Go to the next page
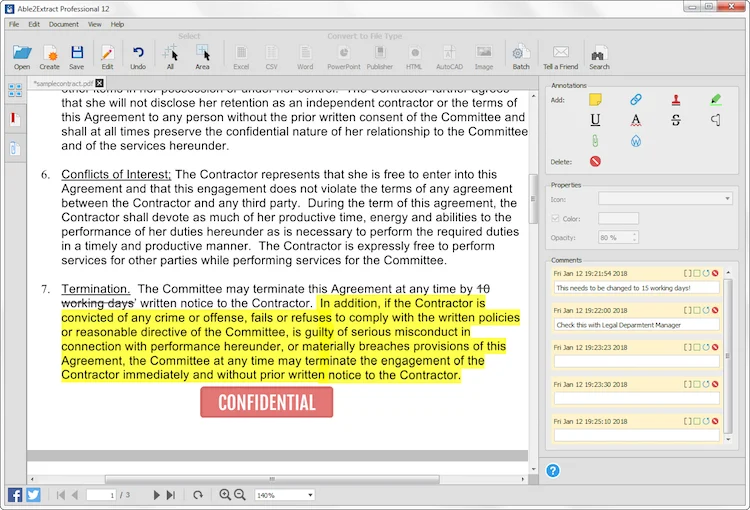This screenshot has width=750, height=510. click(x=156, y=495)
